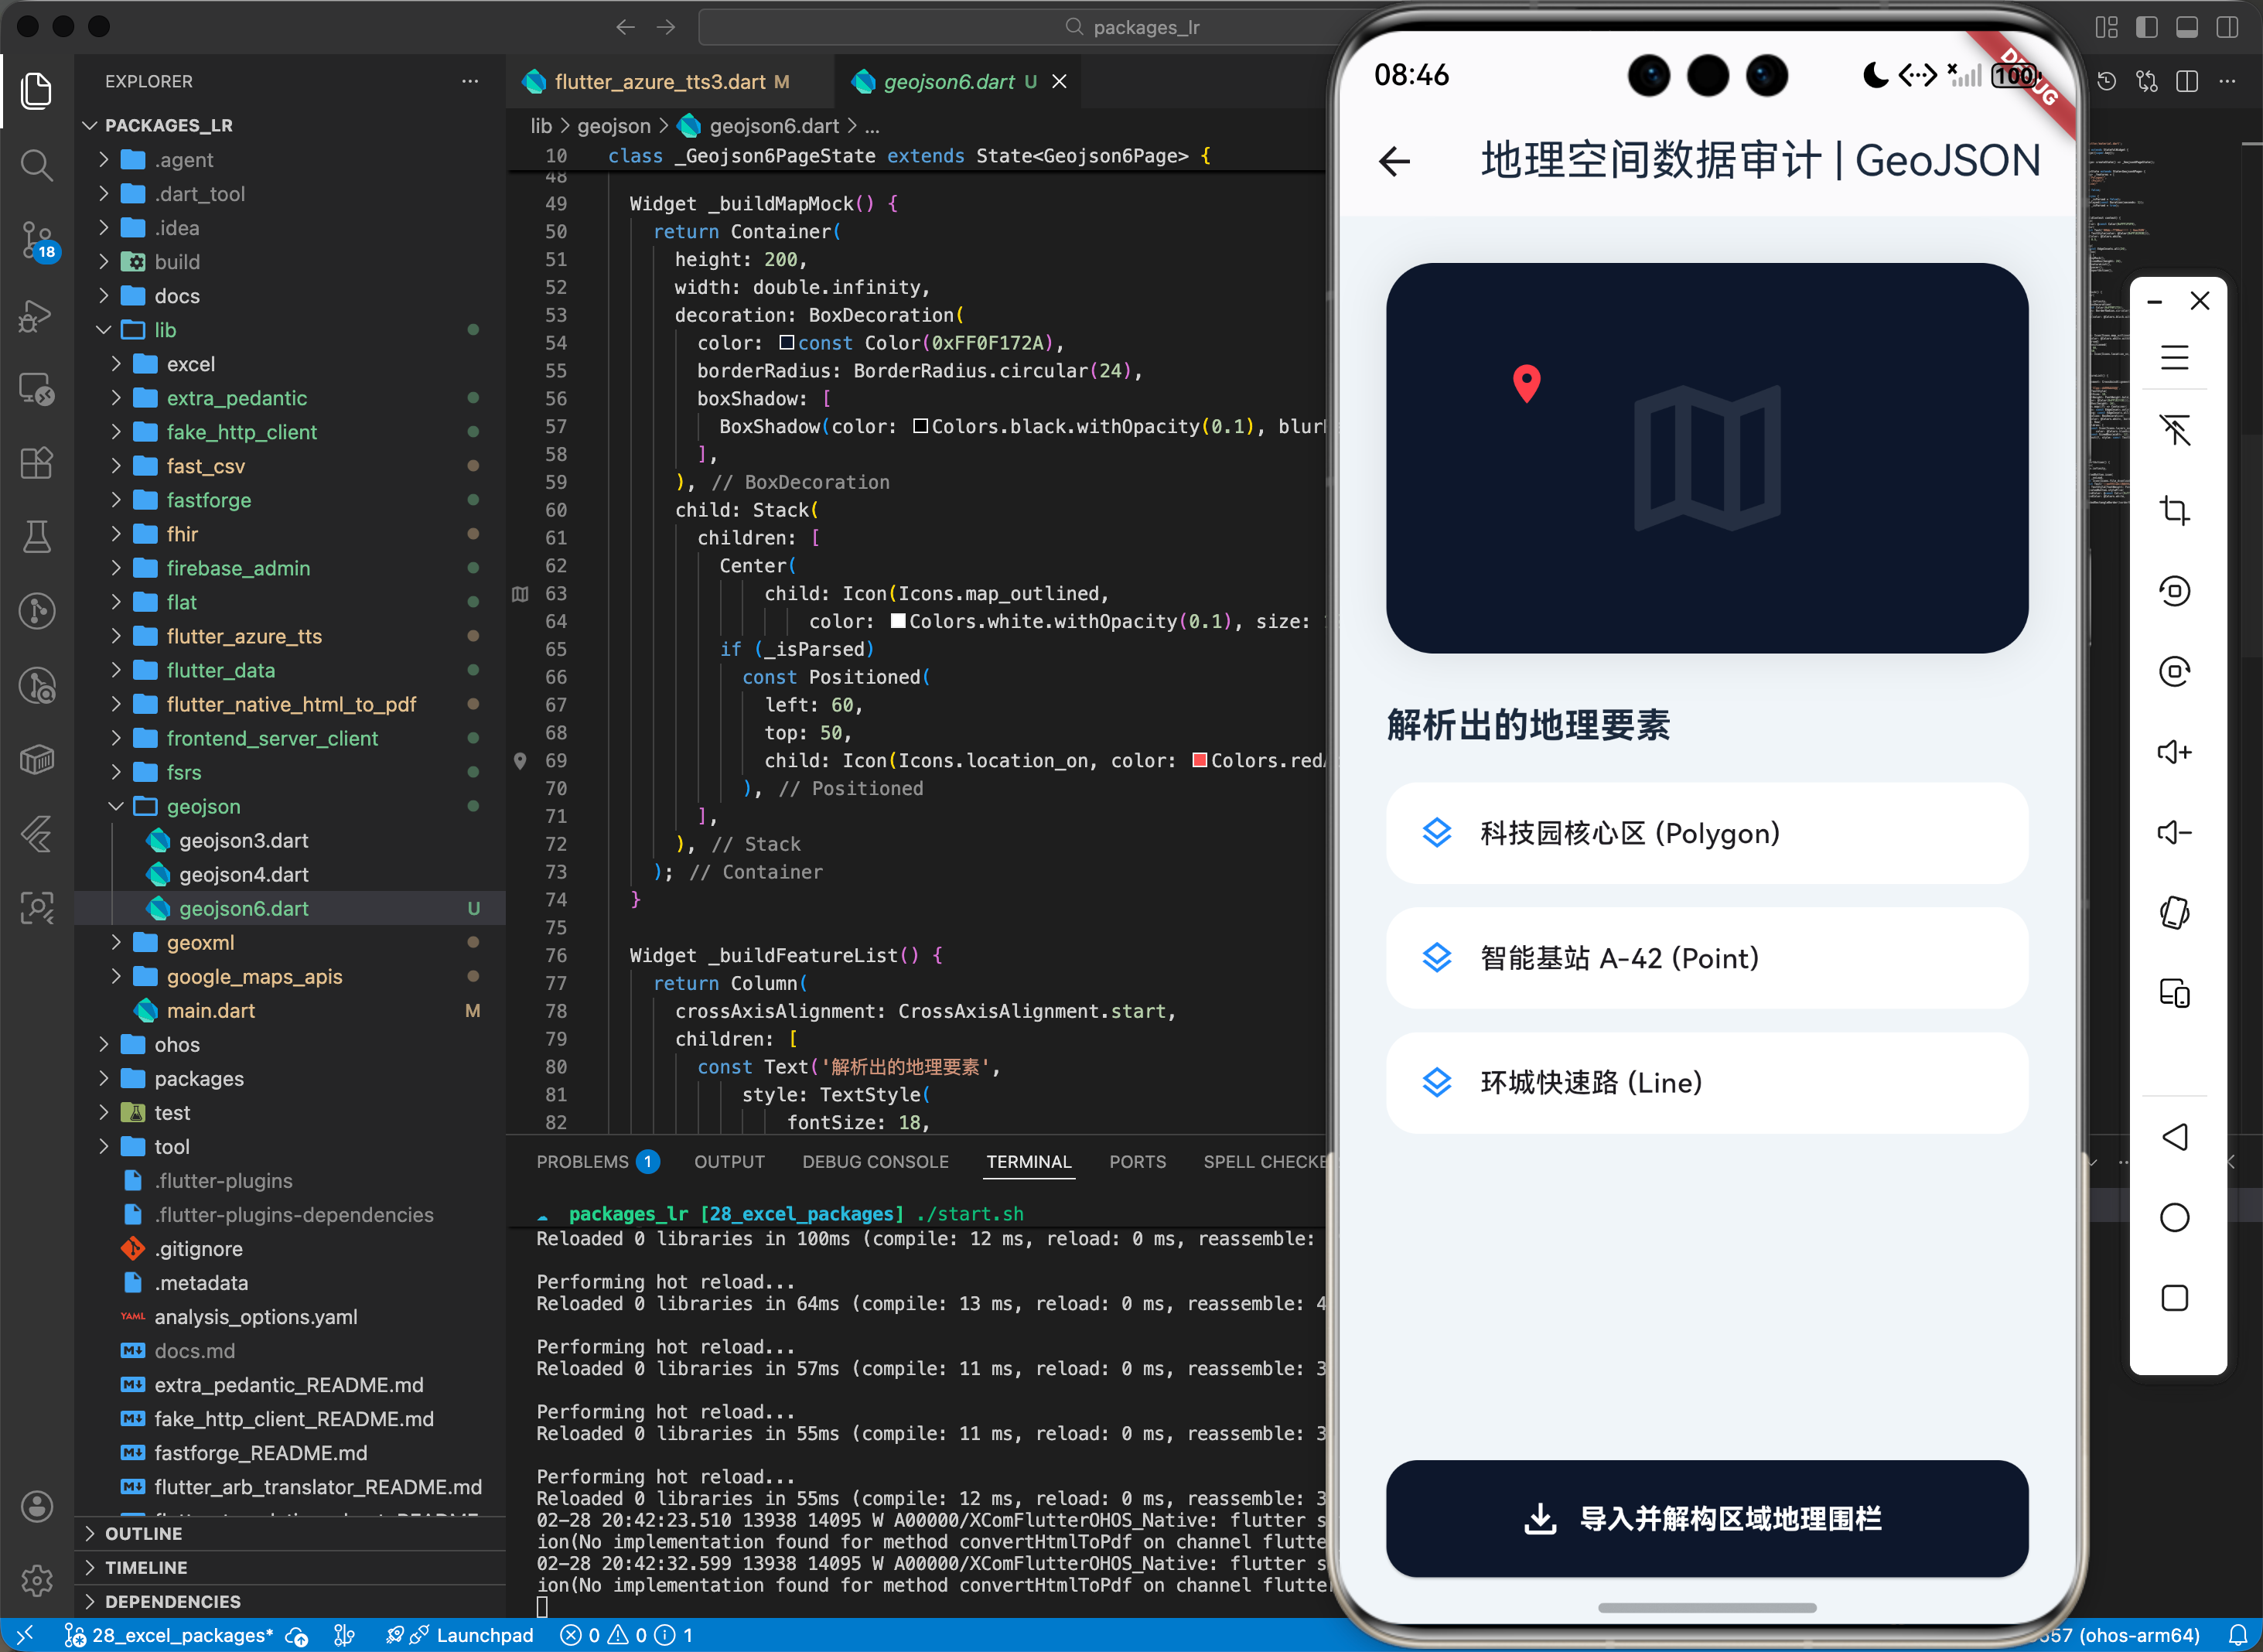Screen dimensions: 2263x1652
Task: Click Explorer more actions ellipsis
Action: pos(470,81)
